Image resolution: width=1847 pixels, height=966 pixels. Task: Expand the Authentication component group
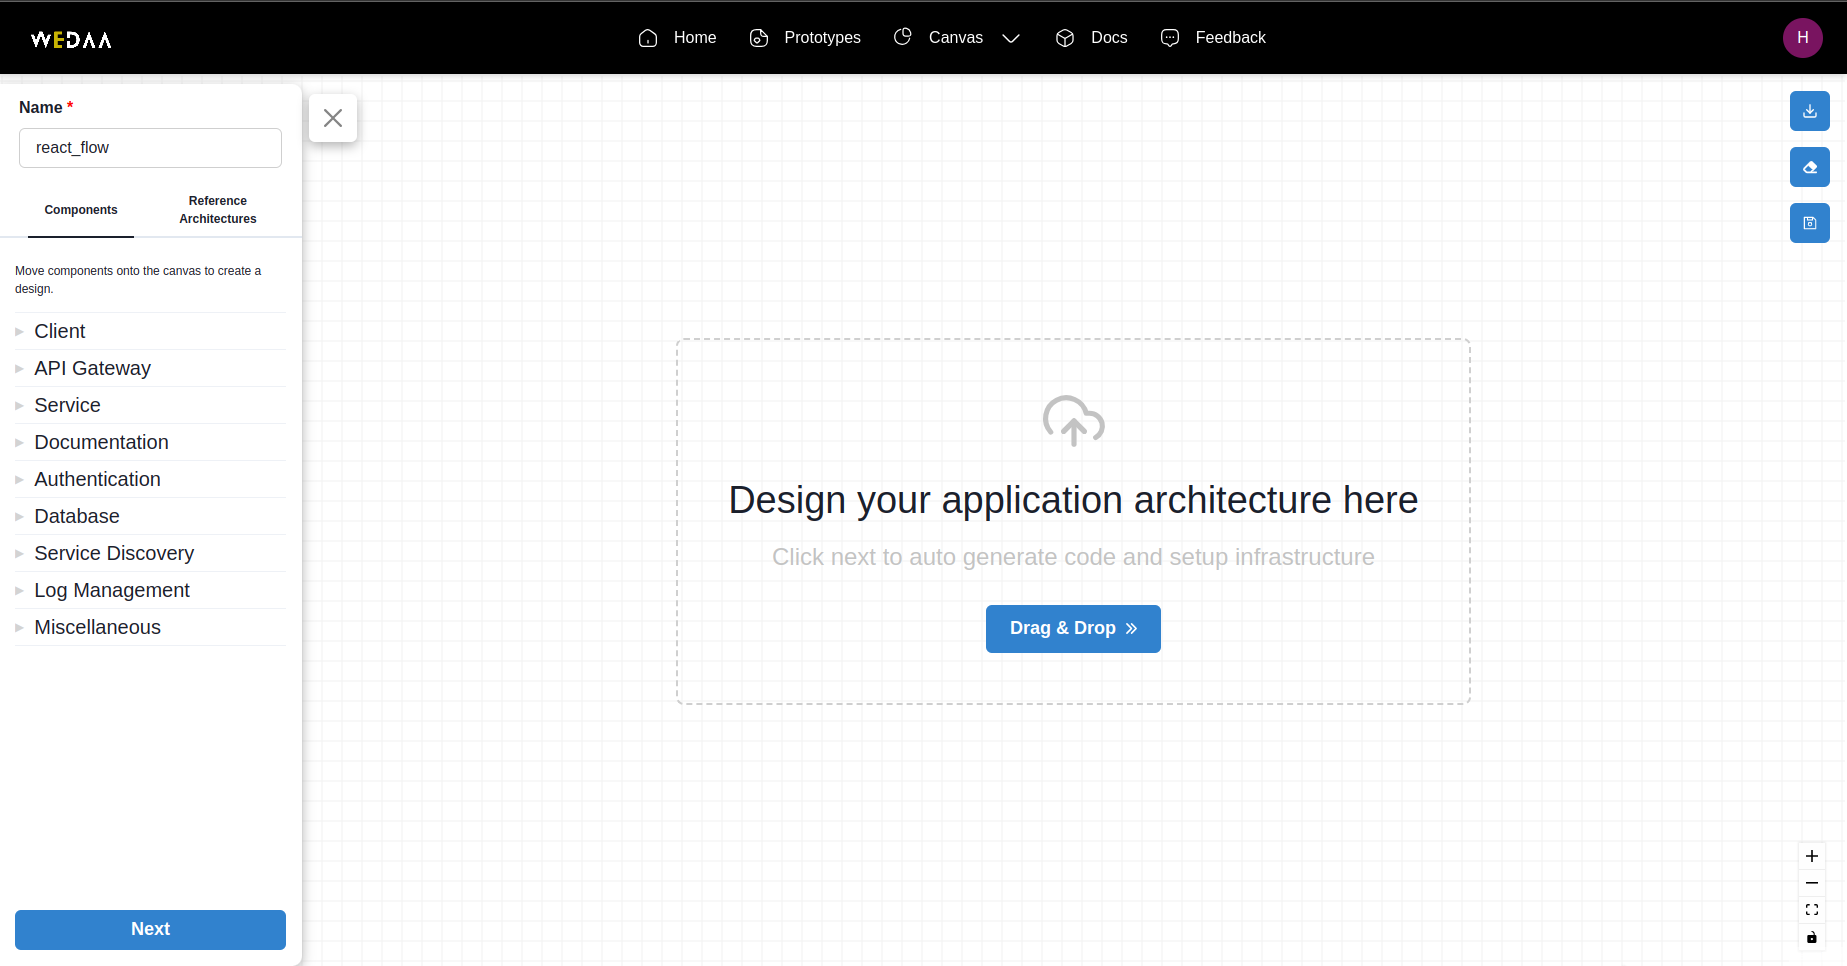pos(150,479)
